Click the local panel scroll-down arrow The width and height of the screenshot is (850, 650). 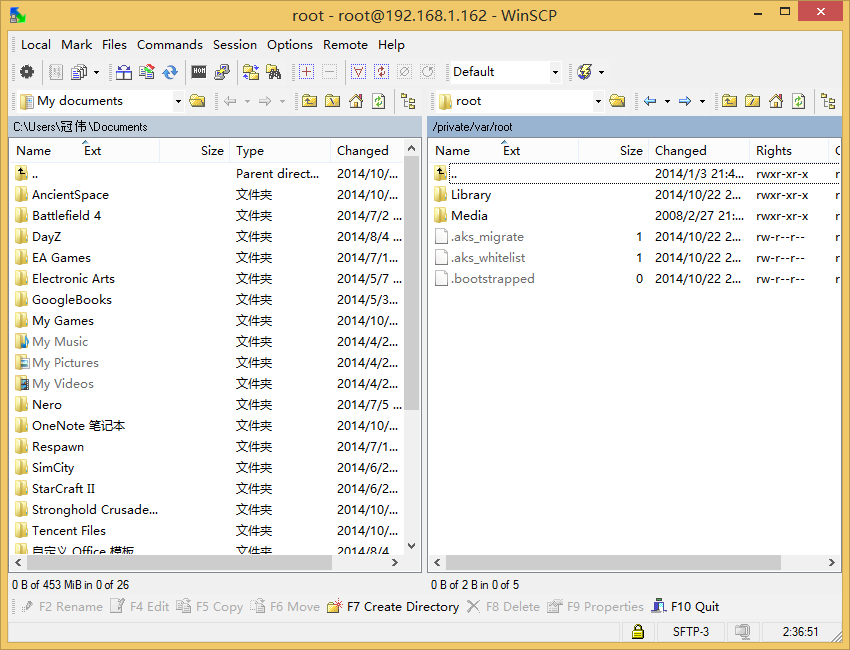pyautogui.click(x=411, y=545)
